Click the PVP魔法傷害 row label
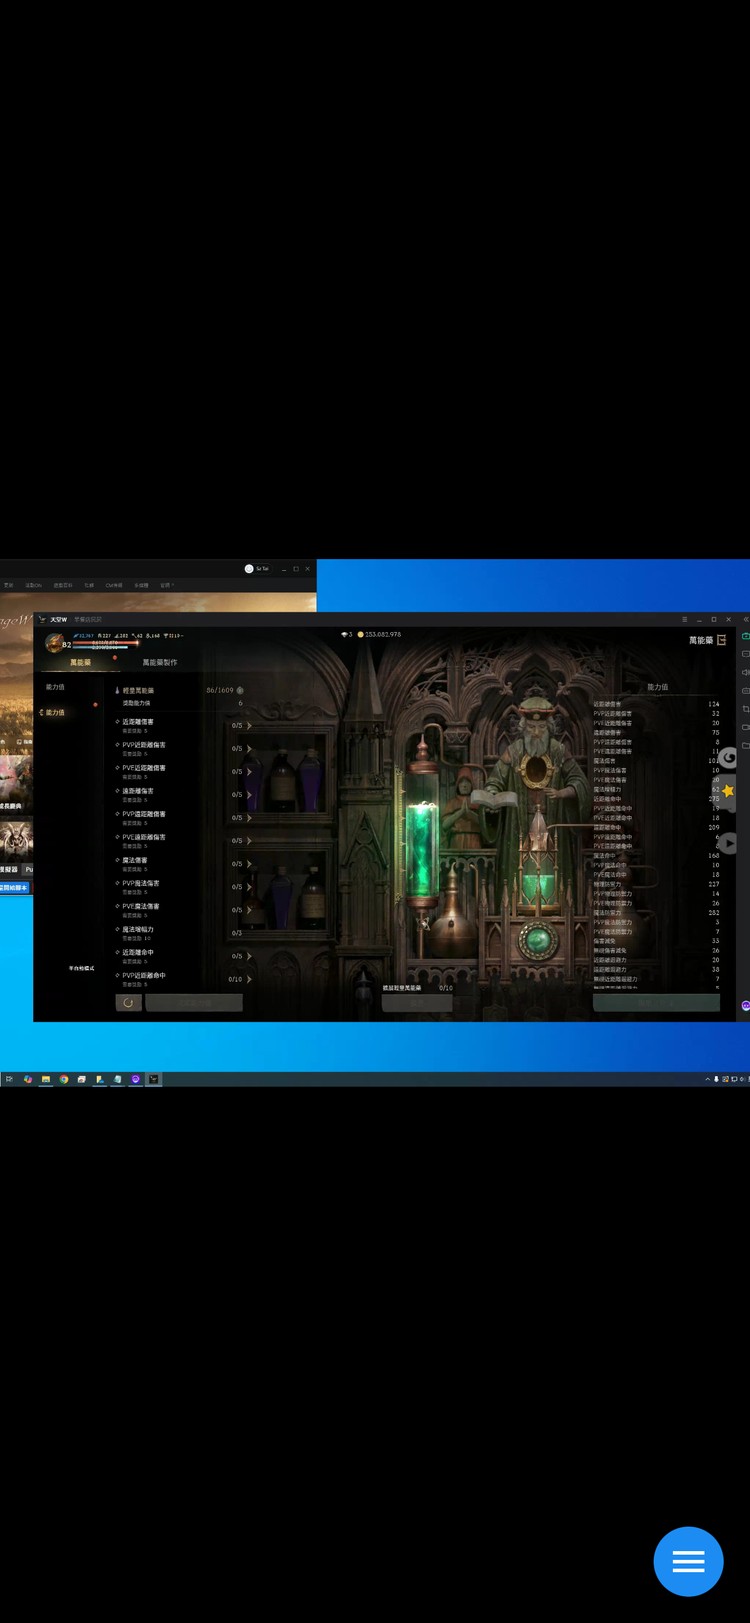Screen dimensions: 750x1623 [141, 883]
